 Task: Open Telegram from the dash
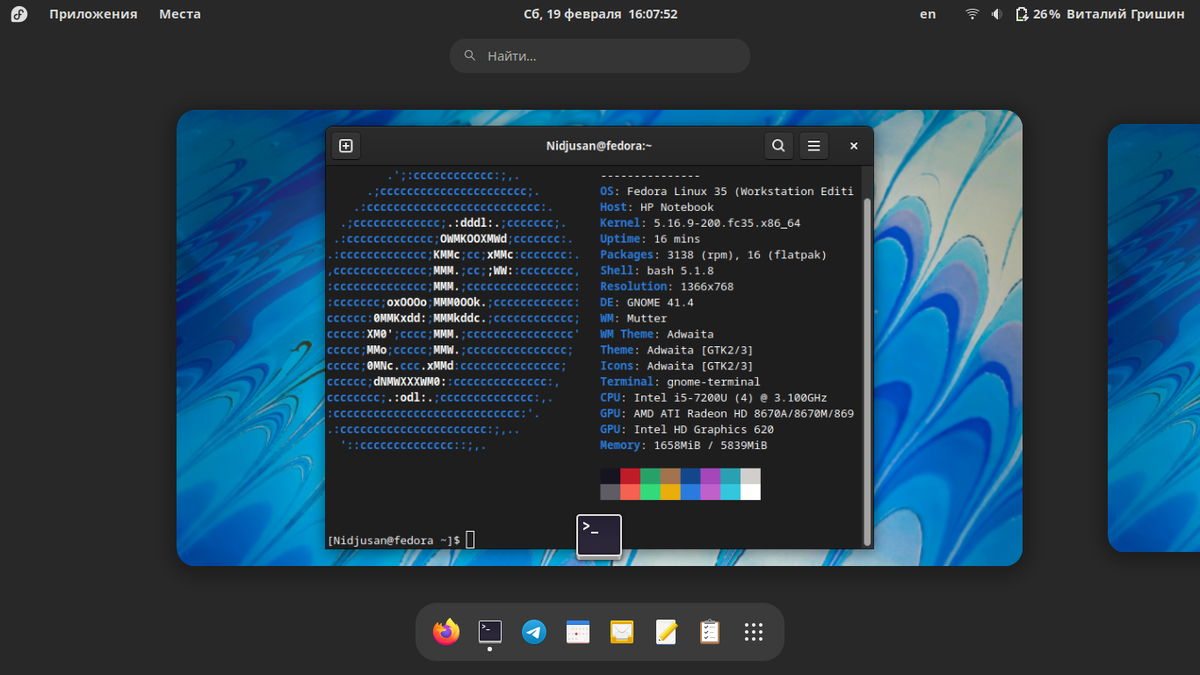[534, 632]
